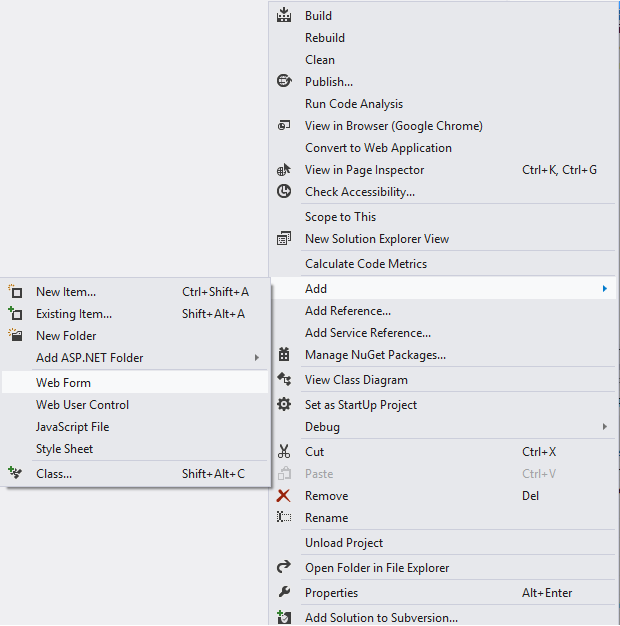
Task: Click the red Remove X icon
Action: coord(283,495)
